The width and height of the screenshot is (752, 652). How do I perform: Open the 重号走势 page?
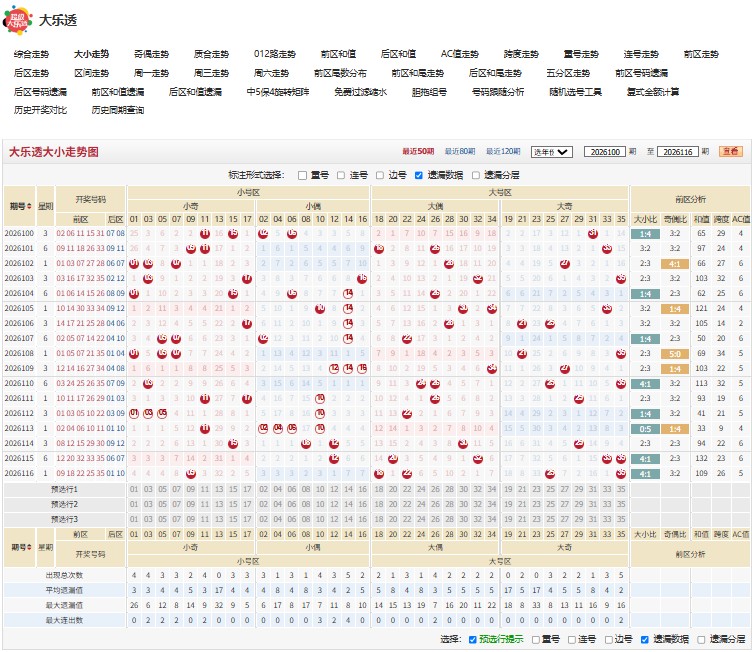pos(581,54)
